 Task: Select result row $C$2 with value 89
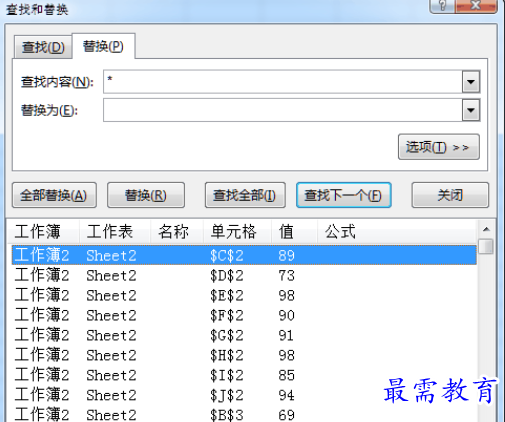point(244,255)
